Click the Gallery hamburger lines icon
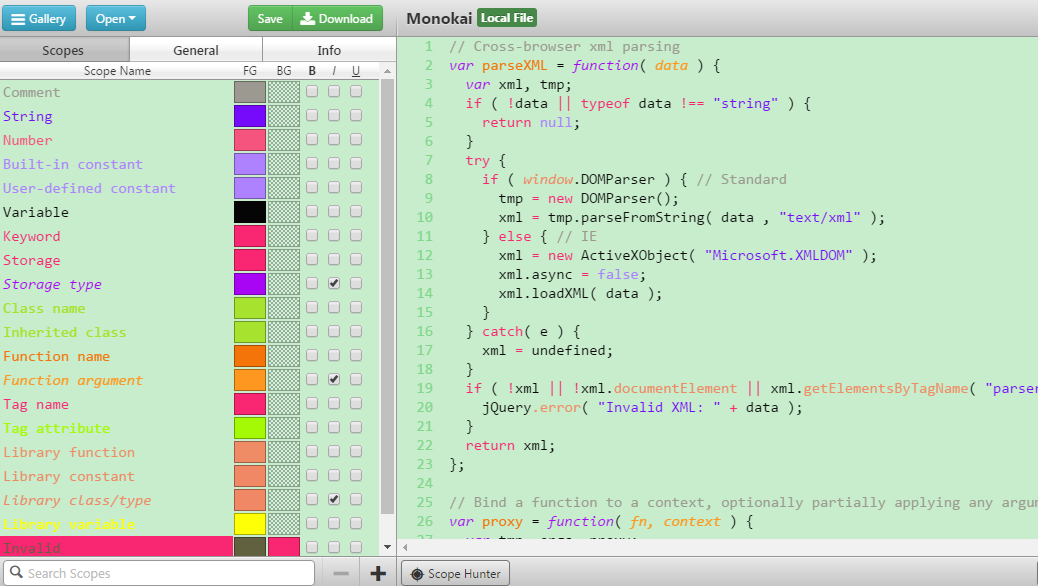 pos(19,19)
